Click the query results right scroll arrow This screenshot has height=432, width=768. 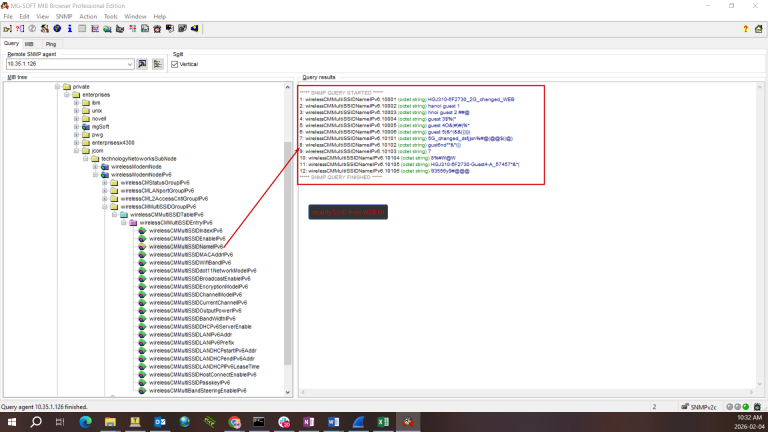tap(752, 392)
